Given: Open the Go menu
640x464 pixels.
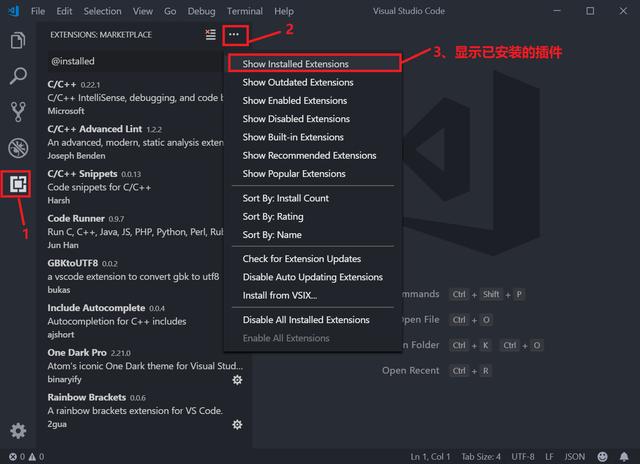Looking at the screenshot, I should (170, 11).
